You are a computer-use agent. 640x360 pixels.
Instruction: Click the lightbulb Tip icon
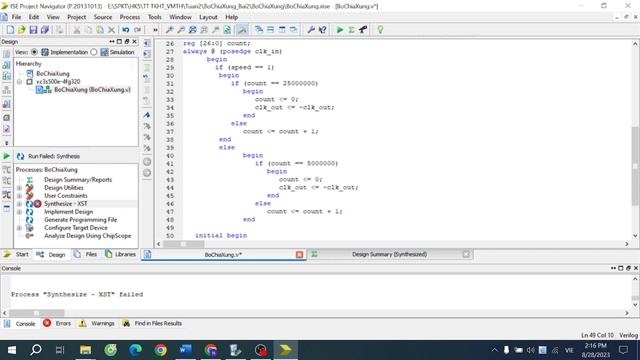[x=380, y=30]
